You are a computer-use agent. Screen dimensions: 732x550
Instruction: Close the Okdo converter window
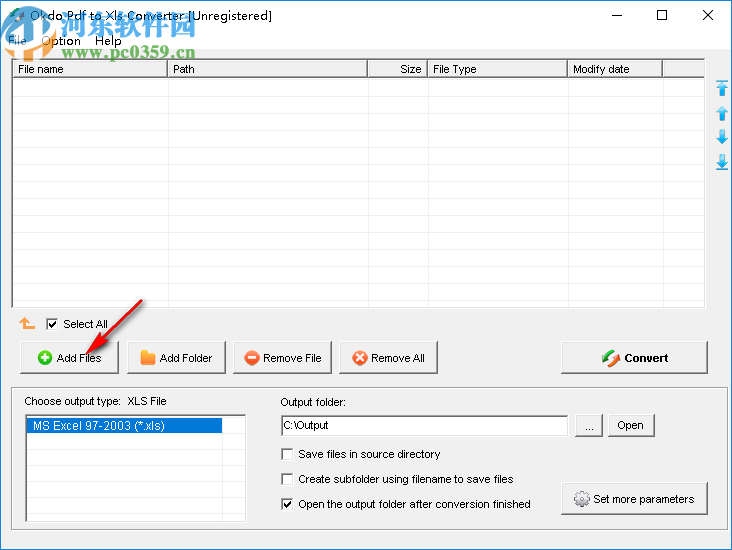[x=708, y=15]
